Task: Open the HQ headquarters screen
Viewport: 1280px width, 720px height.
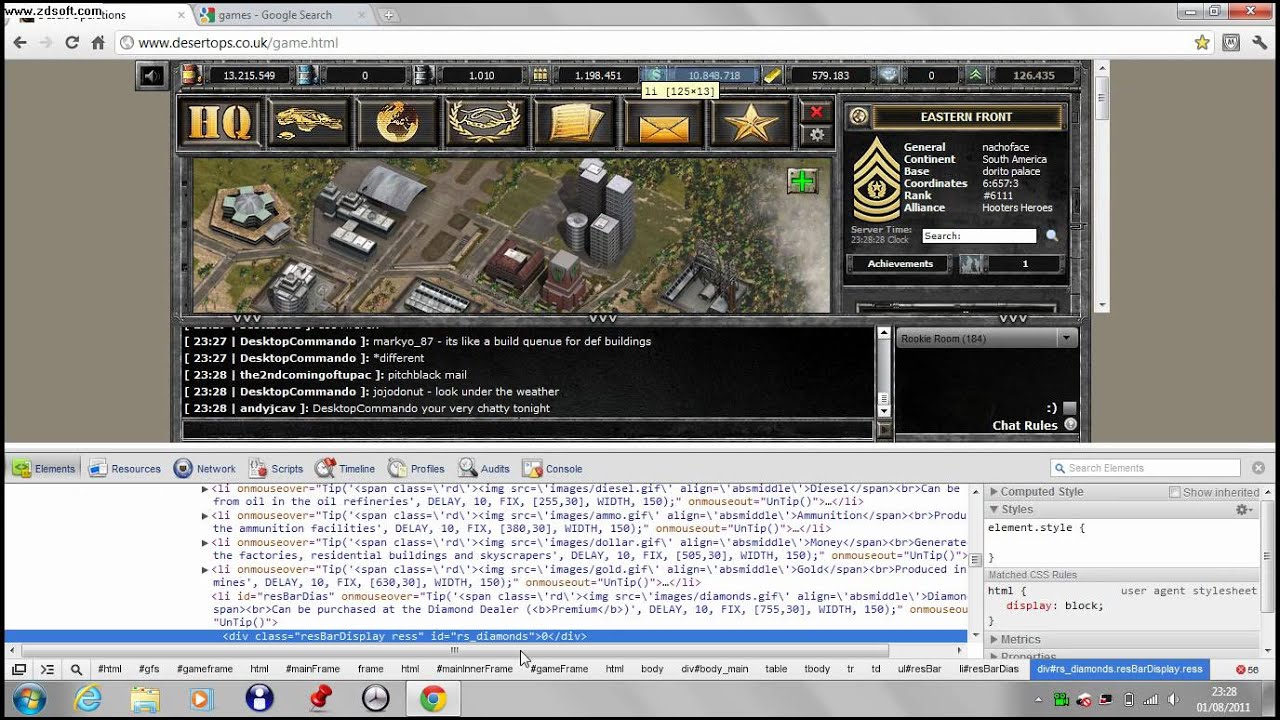Action: click(220, 123)
